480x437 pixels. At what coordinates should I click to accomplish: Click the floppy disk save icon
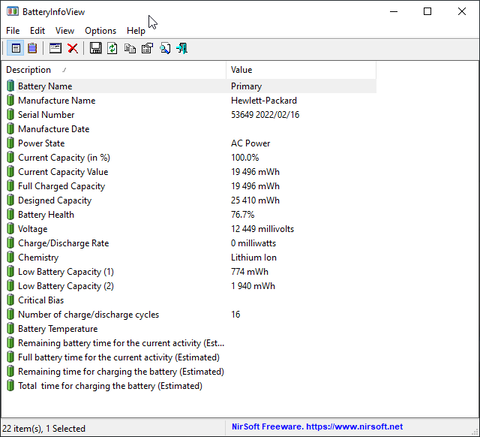coord(96,49)
